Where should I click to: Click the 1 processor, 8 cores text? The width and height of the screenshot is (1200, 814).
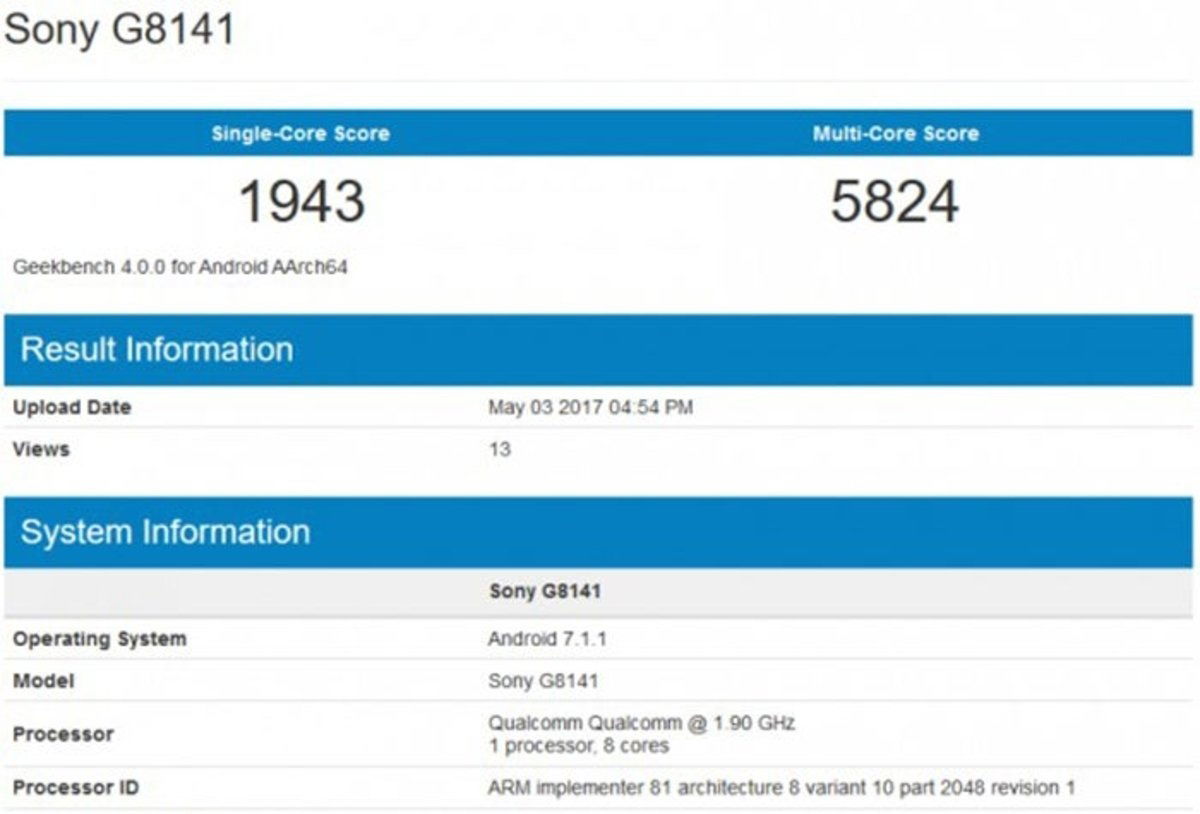pos(578,746)
